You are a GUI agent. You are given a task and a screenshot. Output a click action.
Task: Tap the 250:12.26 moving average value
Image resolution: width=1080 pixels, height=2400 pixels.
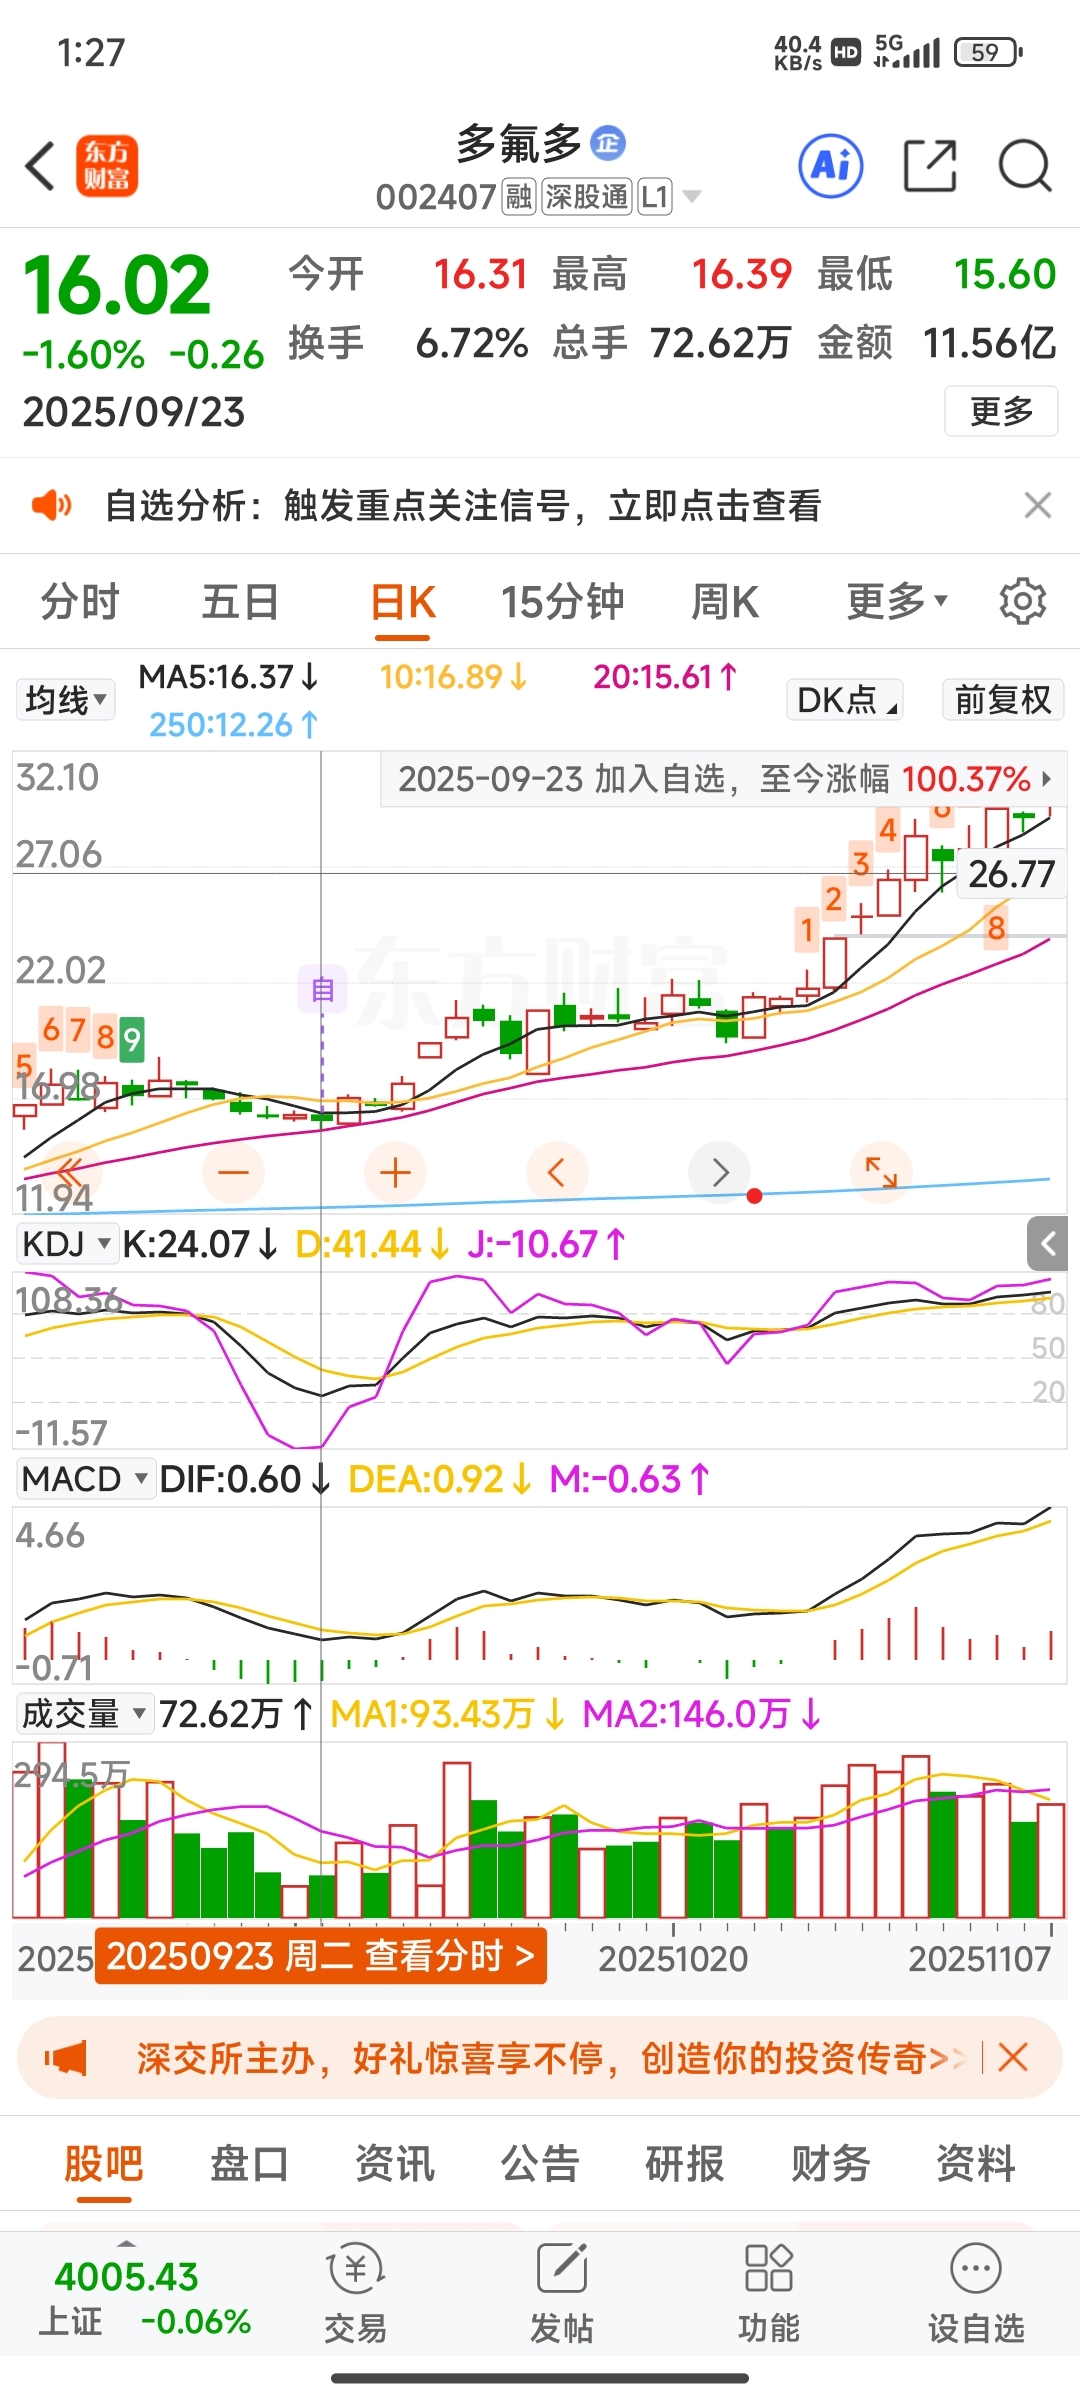(x=234, y=724)
